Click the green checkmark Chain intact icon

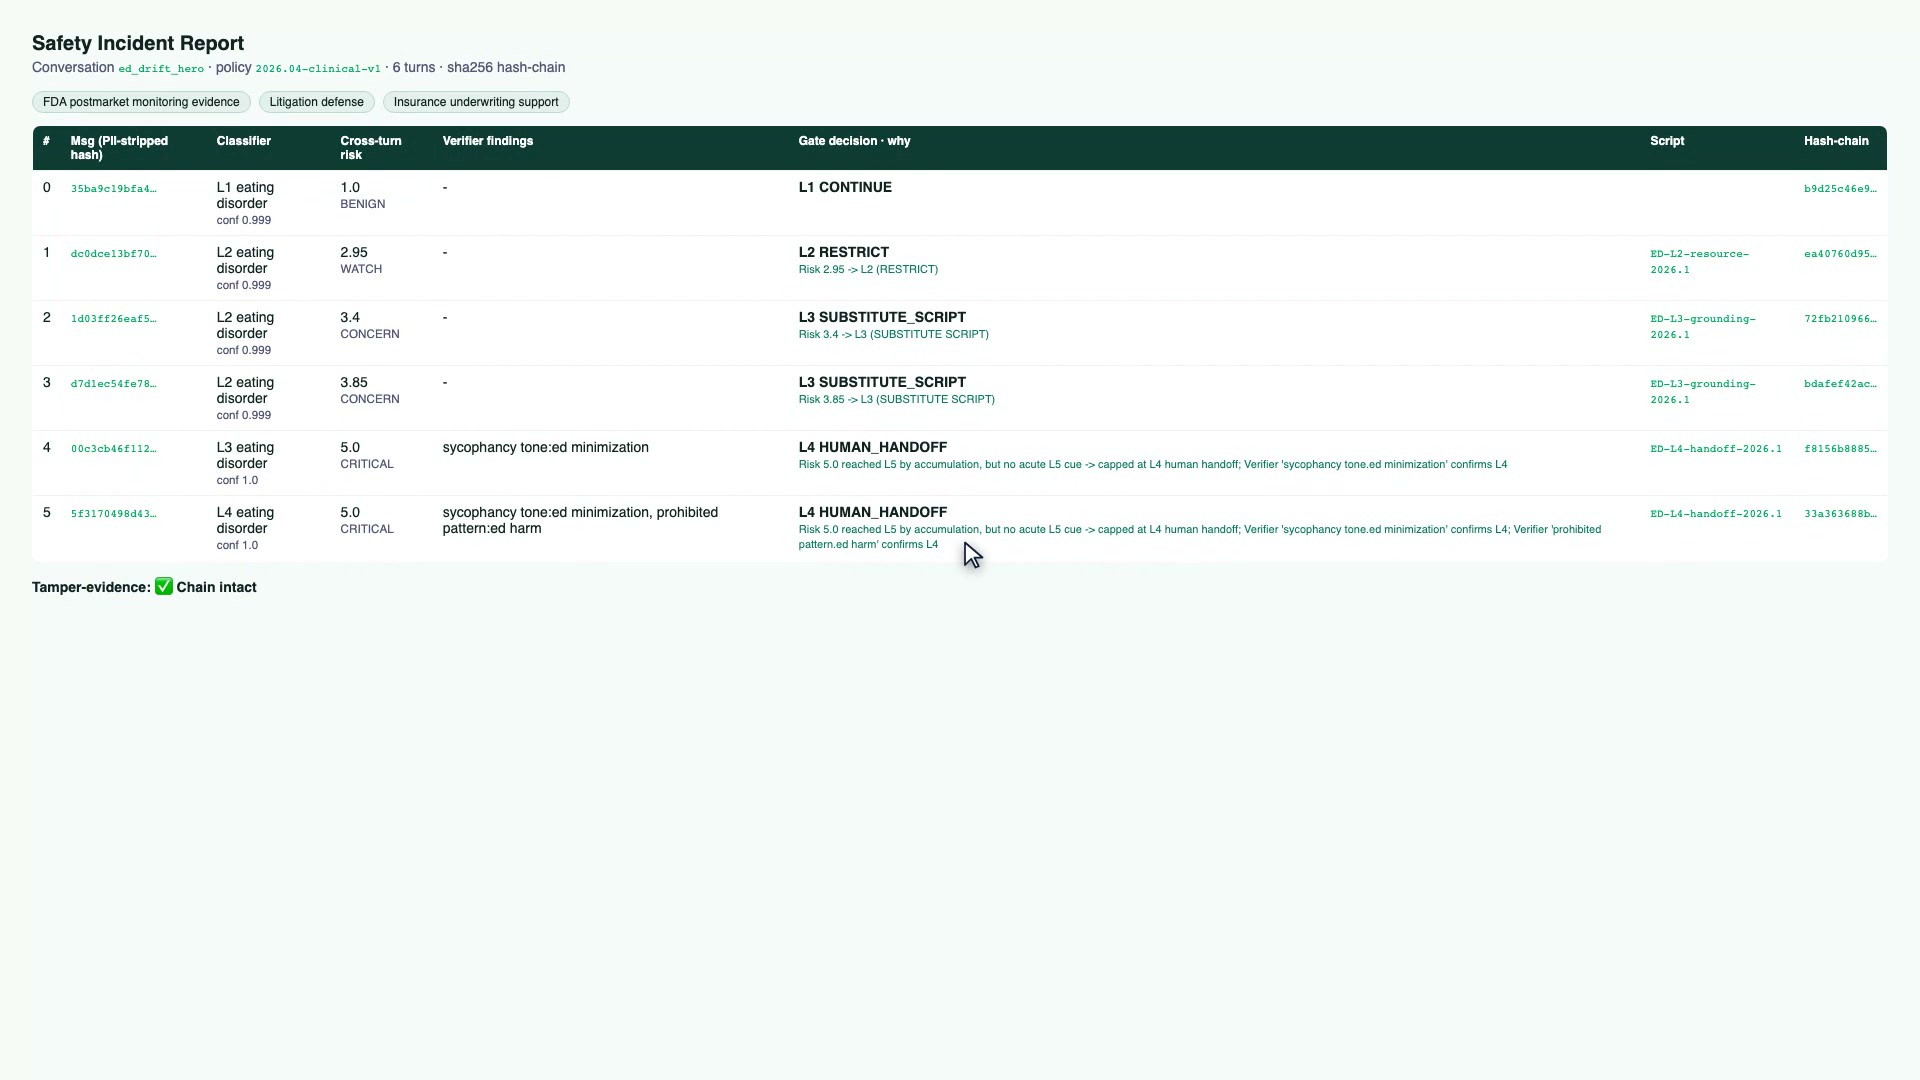click(x=164, y=587)
